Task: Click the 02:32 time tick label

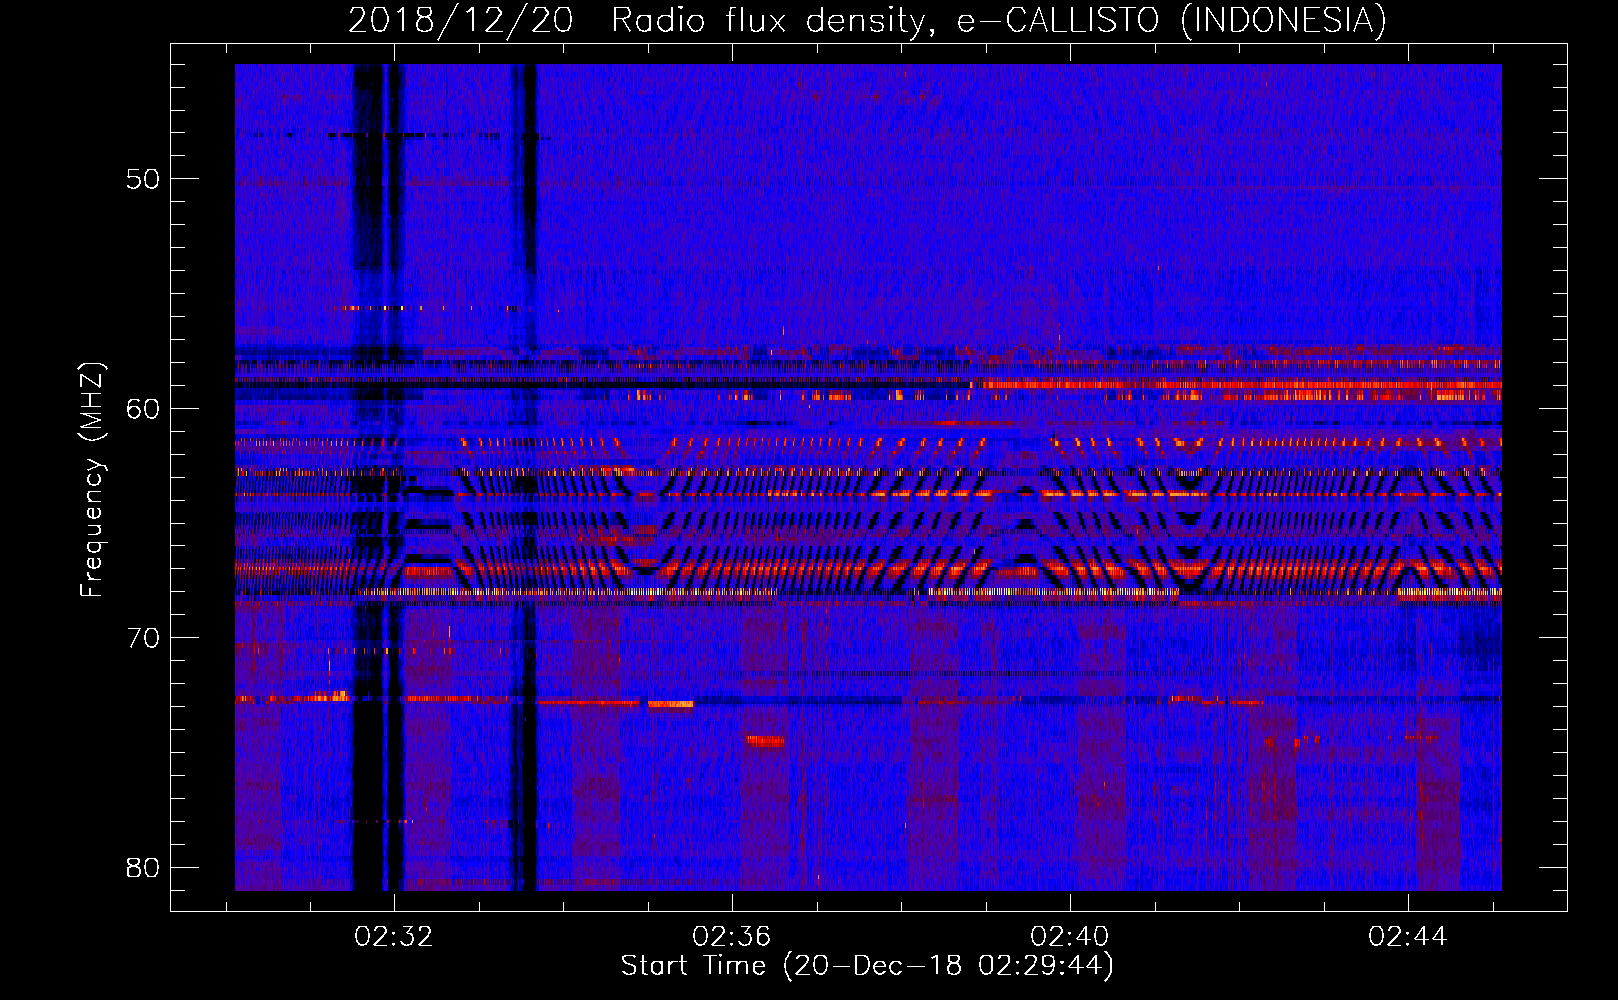Action: (x=394, y=937)
